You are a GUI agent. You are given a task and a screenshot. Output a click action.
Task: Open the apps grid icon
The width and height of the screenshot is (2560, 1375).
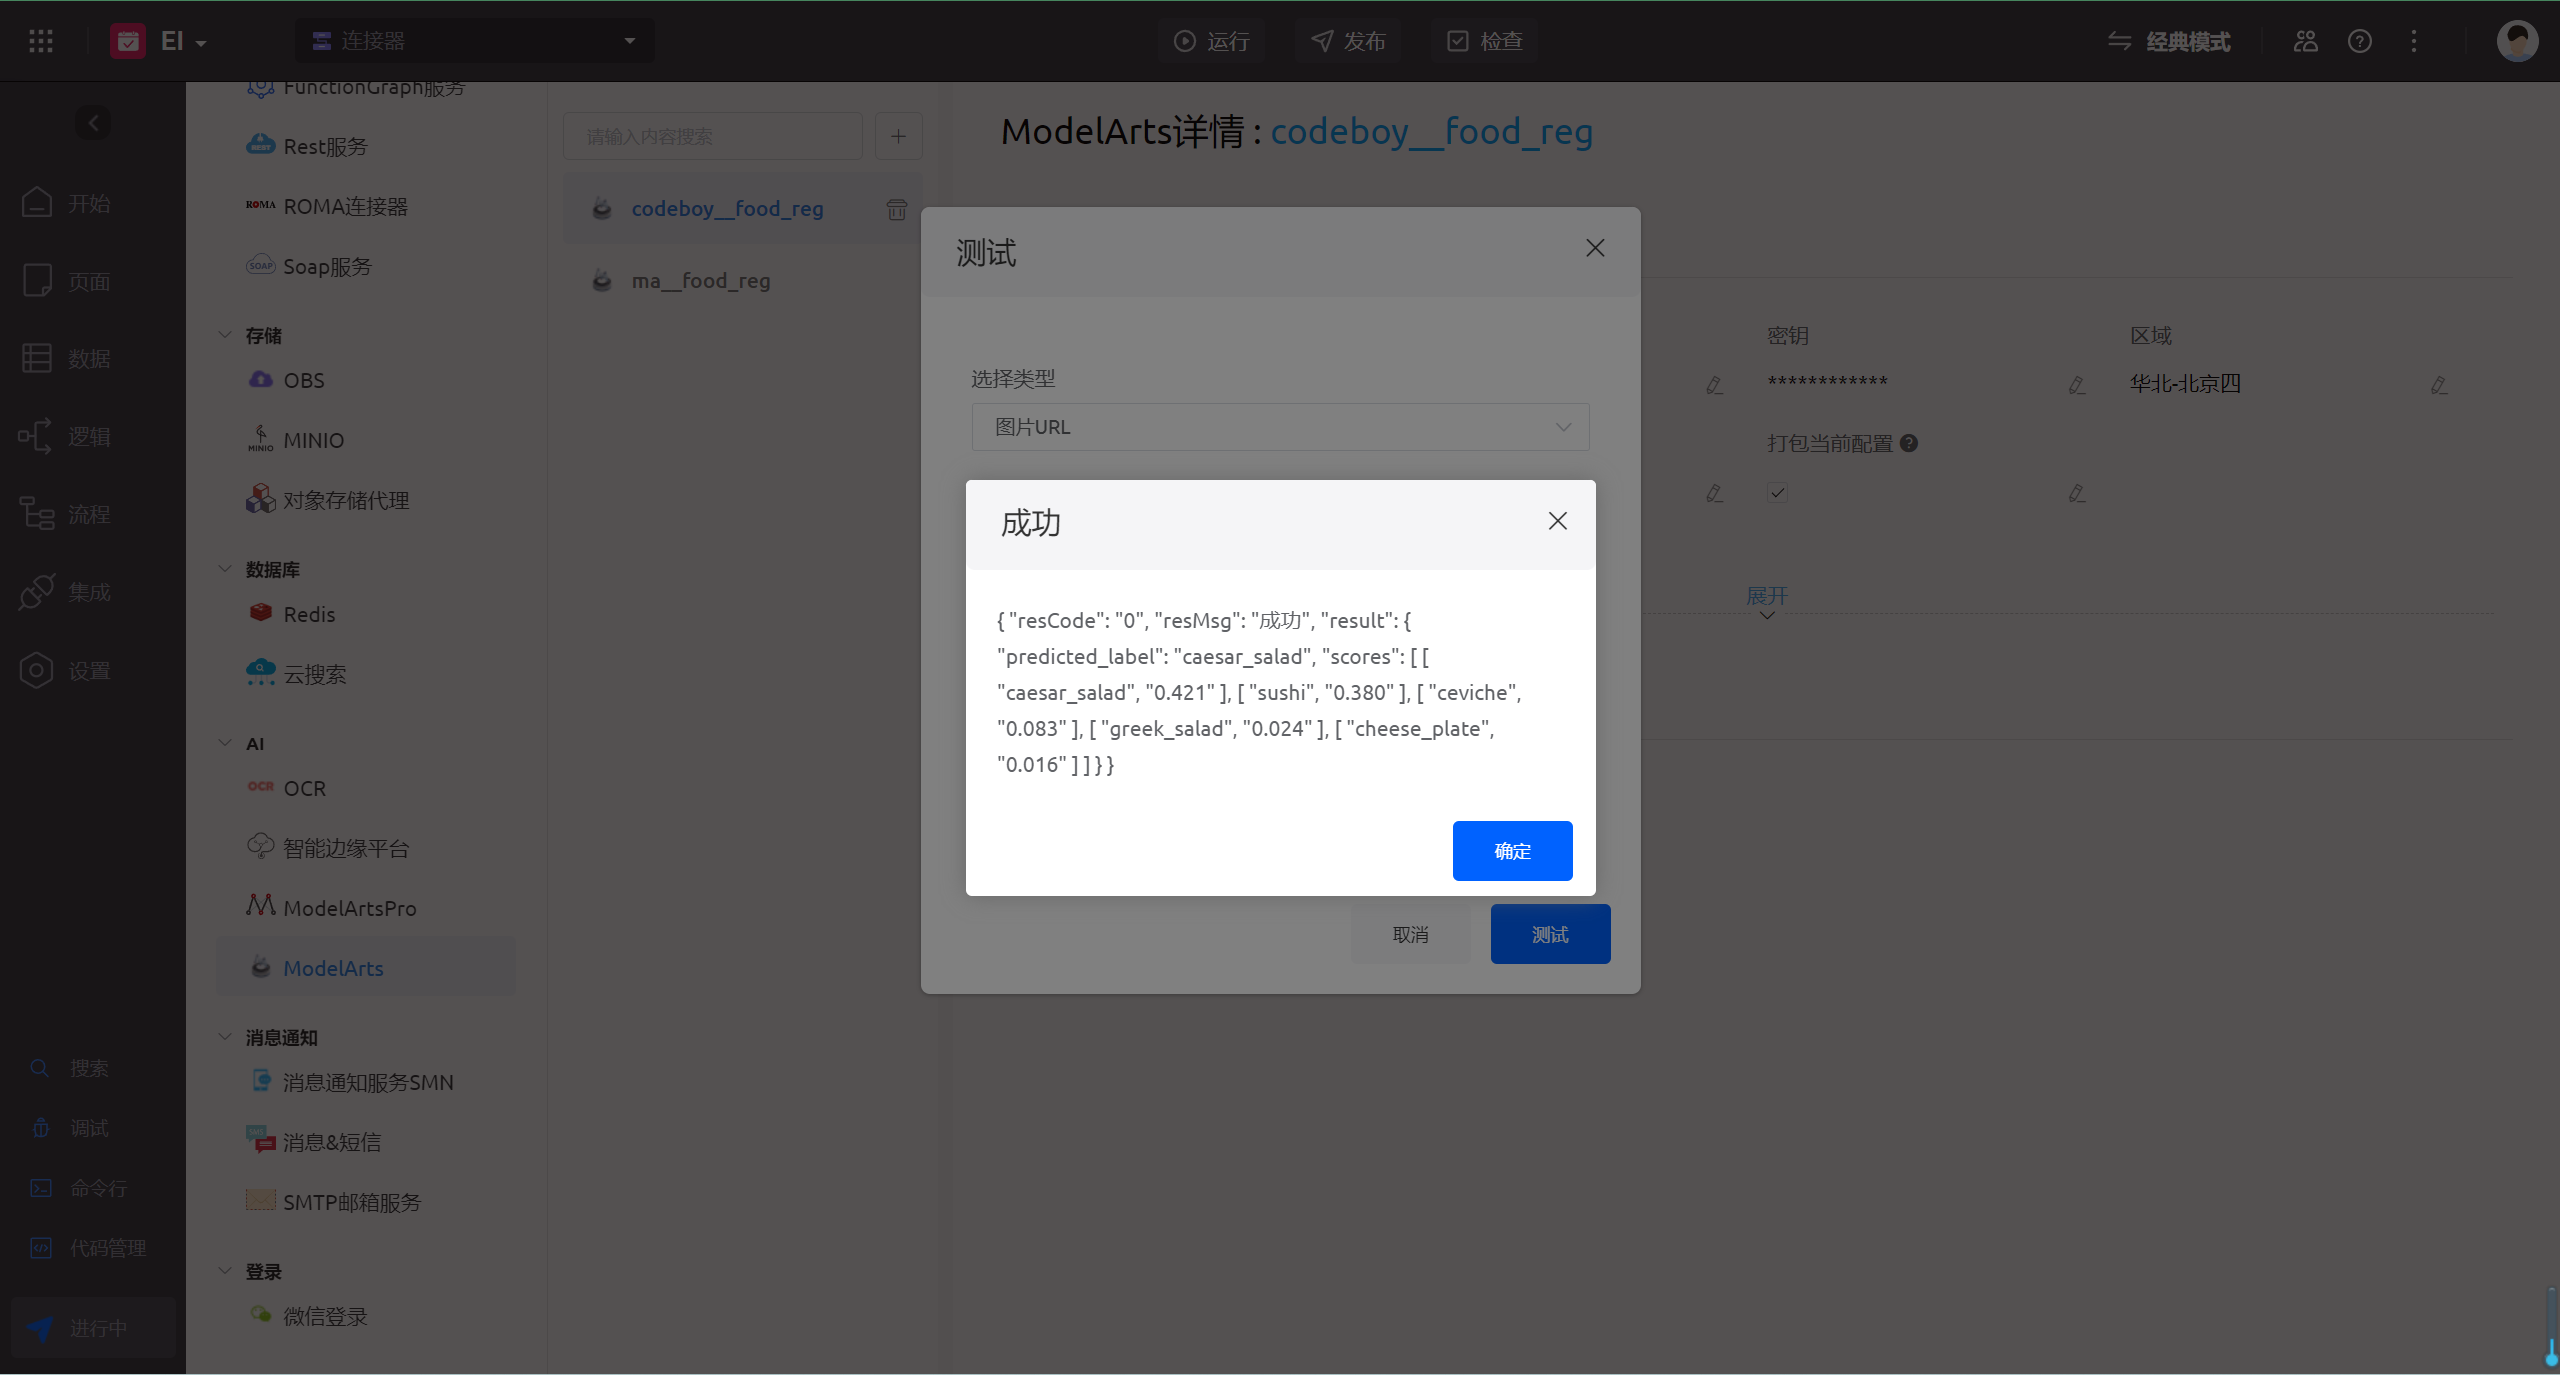41,41
